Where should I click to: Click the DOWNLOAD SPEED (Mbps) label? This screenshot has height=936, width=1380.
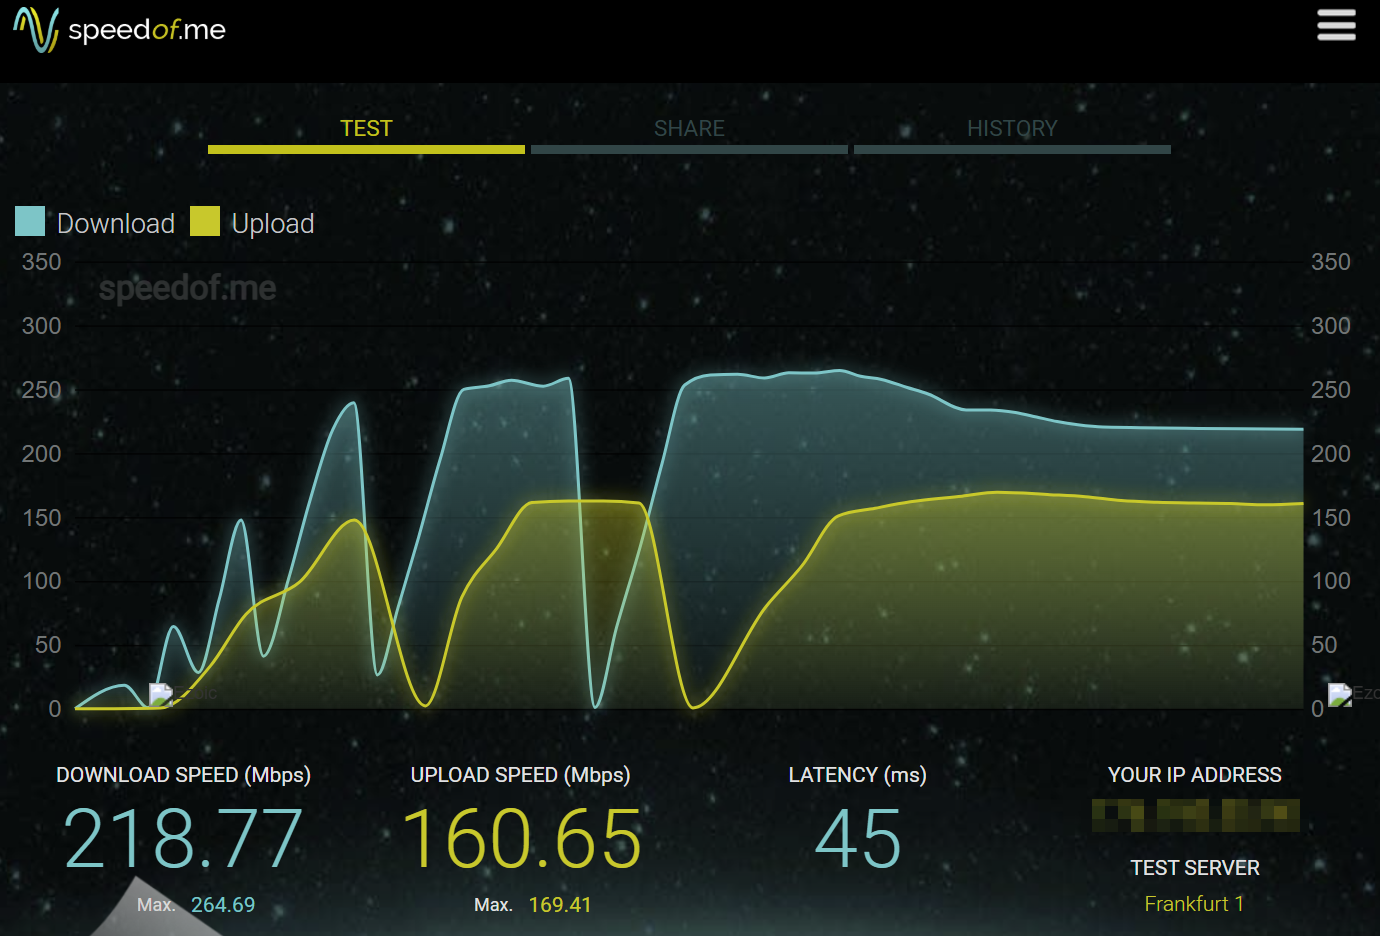tap(183, 775)
